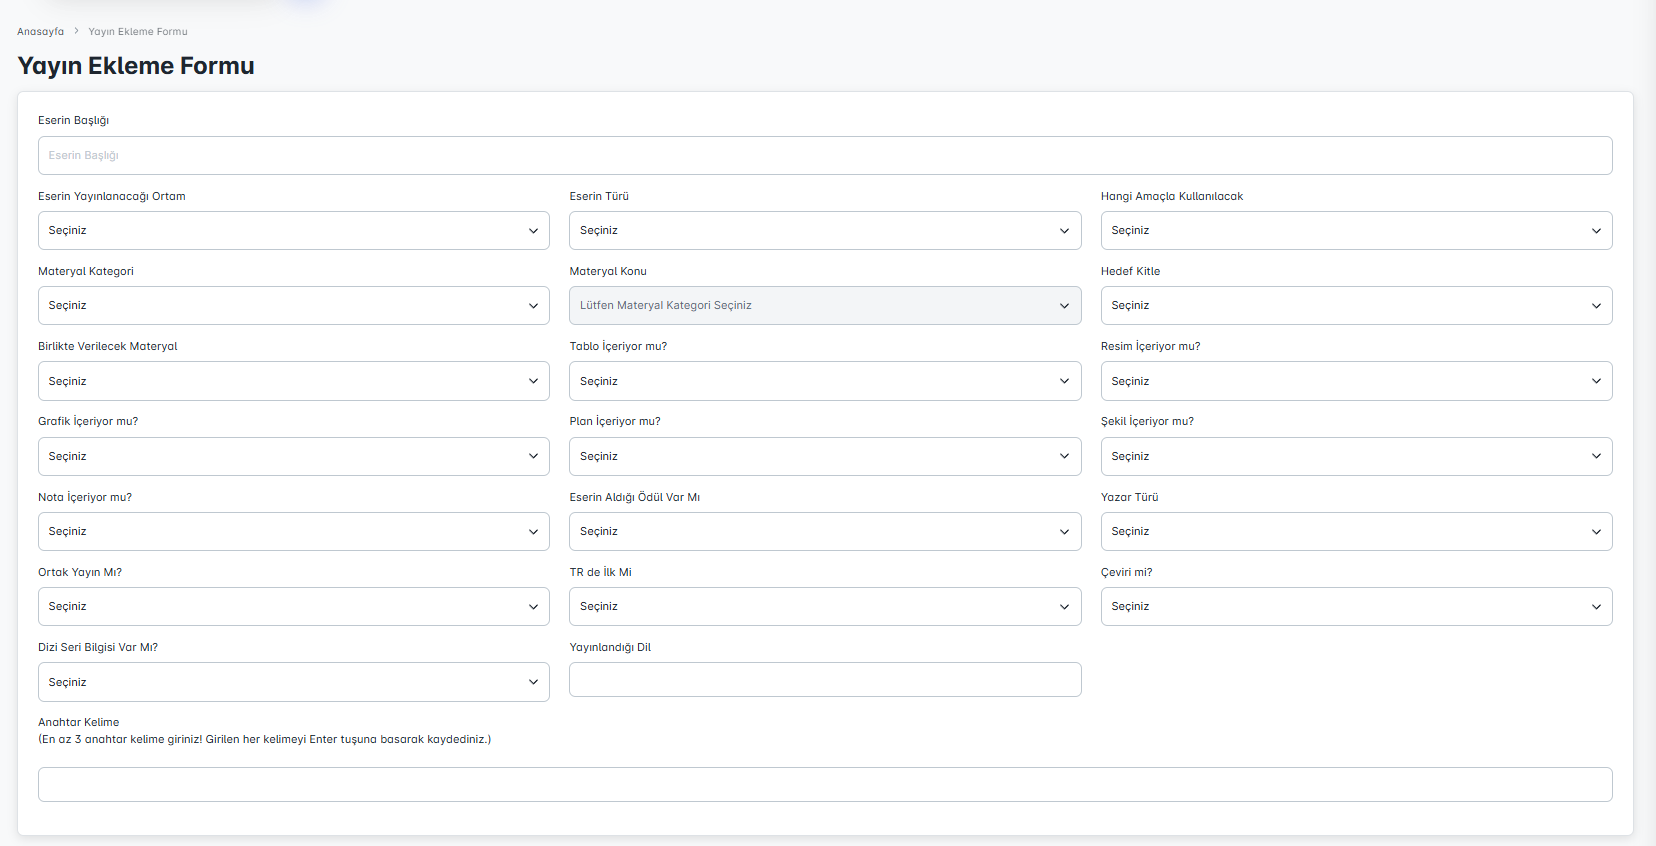This screenshot has width=1656, height=846.
Task: Expand the Grafik İçeriyor mu dropdown
Action: [x=293, y=457]
